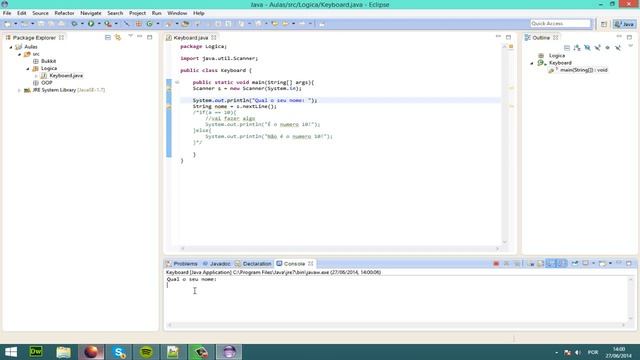Open Spotify from the taskbar

[x=146, y=351]
